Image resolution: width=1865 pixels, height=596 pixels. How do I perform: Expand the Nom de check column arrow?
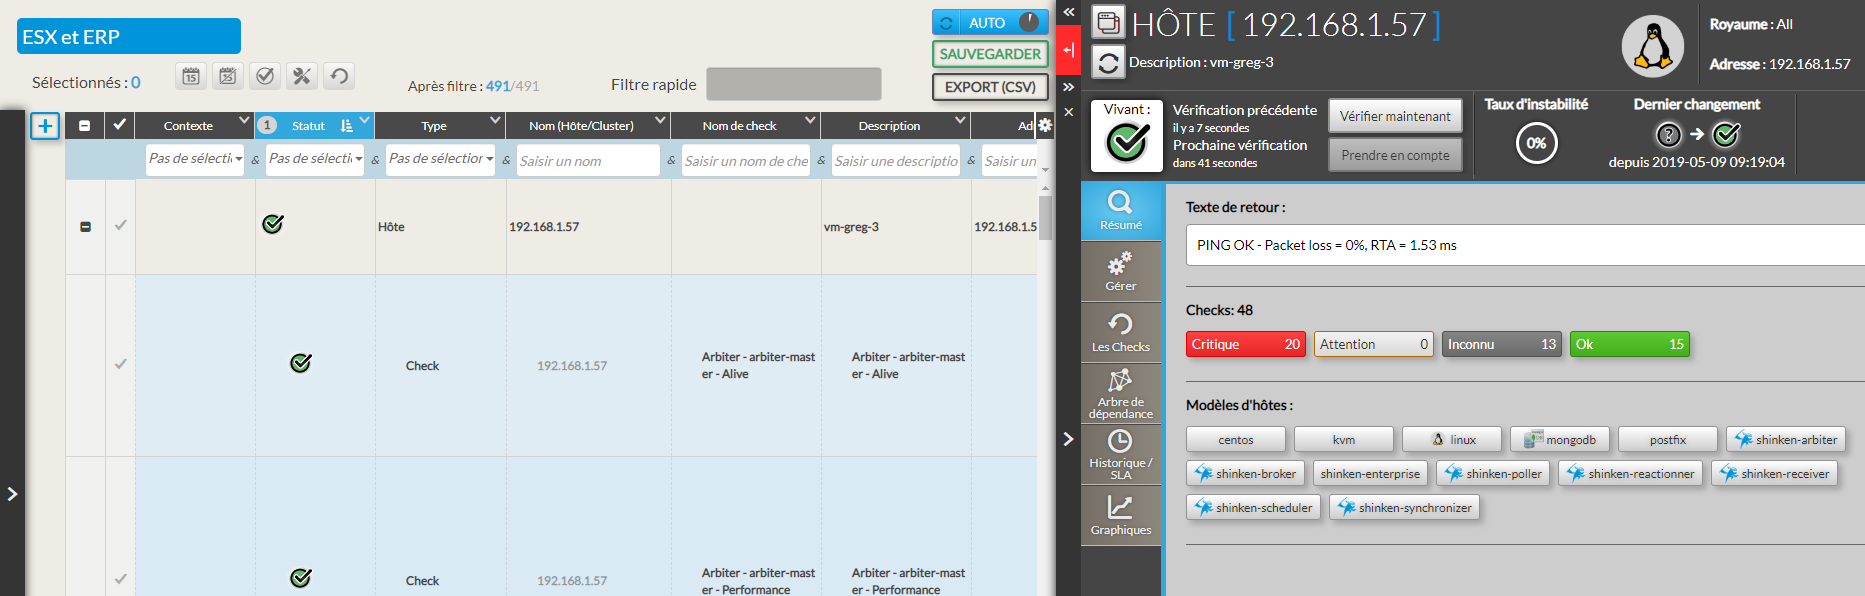point(810,121)
